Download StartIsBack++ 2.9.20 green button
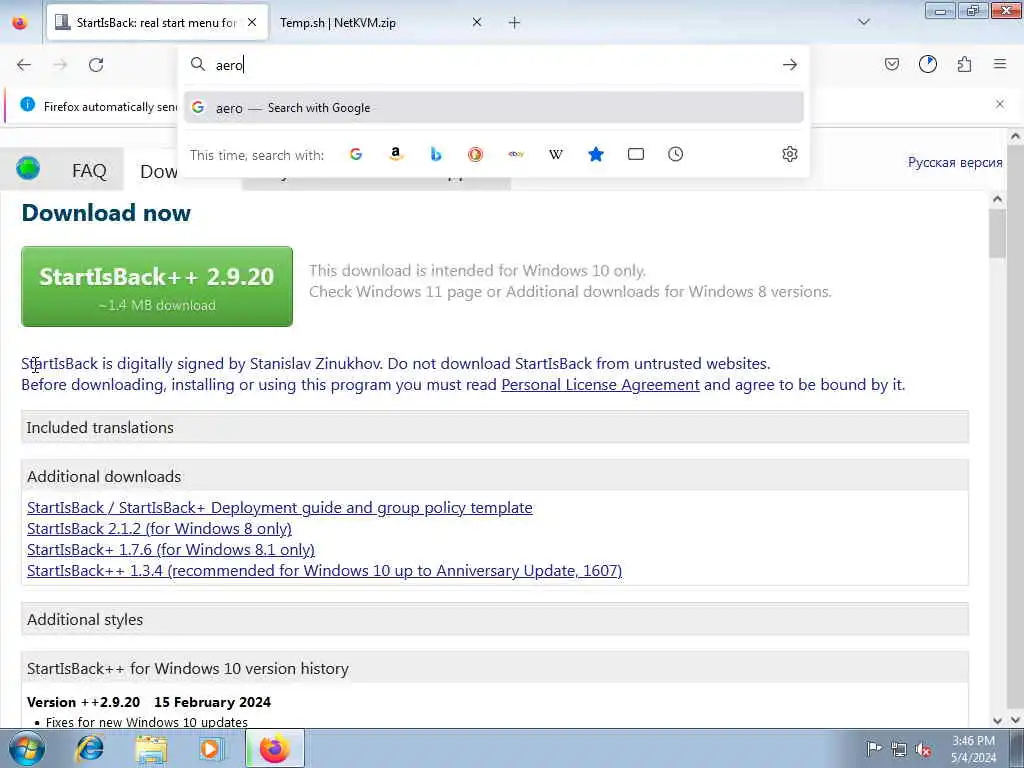Viewport: 1024px width, 768px height. (x=157, y=286)
